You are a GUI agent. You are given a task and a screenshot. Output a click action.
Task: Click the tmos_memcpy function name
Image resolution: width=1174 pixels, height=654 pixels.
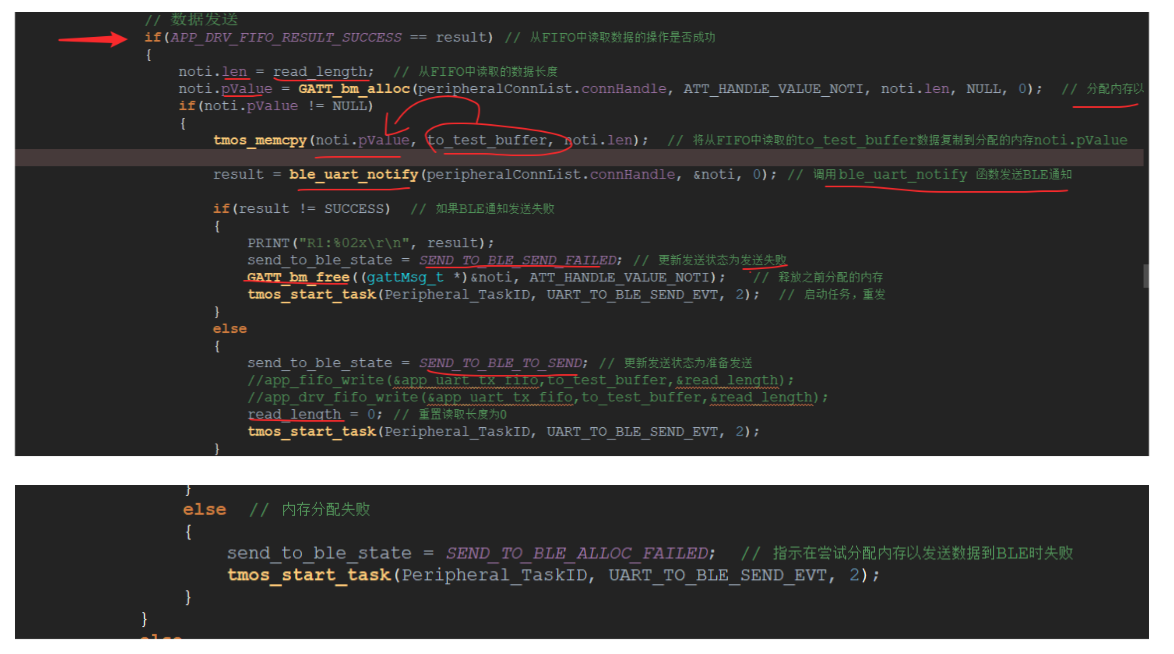(260, 141)
